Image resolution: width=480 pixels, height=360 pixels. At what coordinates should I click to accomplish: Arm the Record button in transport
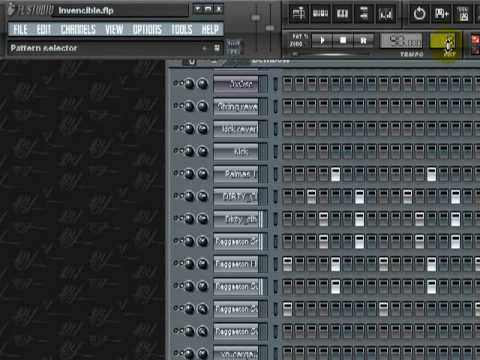363,40
